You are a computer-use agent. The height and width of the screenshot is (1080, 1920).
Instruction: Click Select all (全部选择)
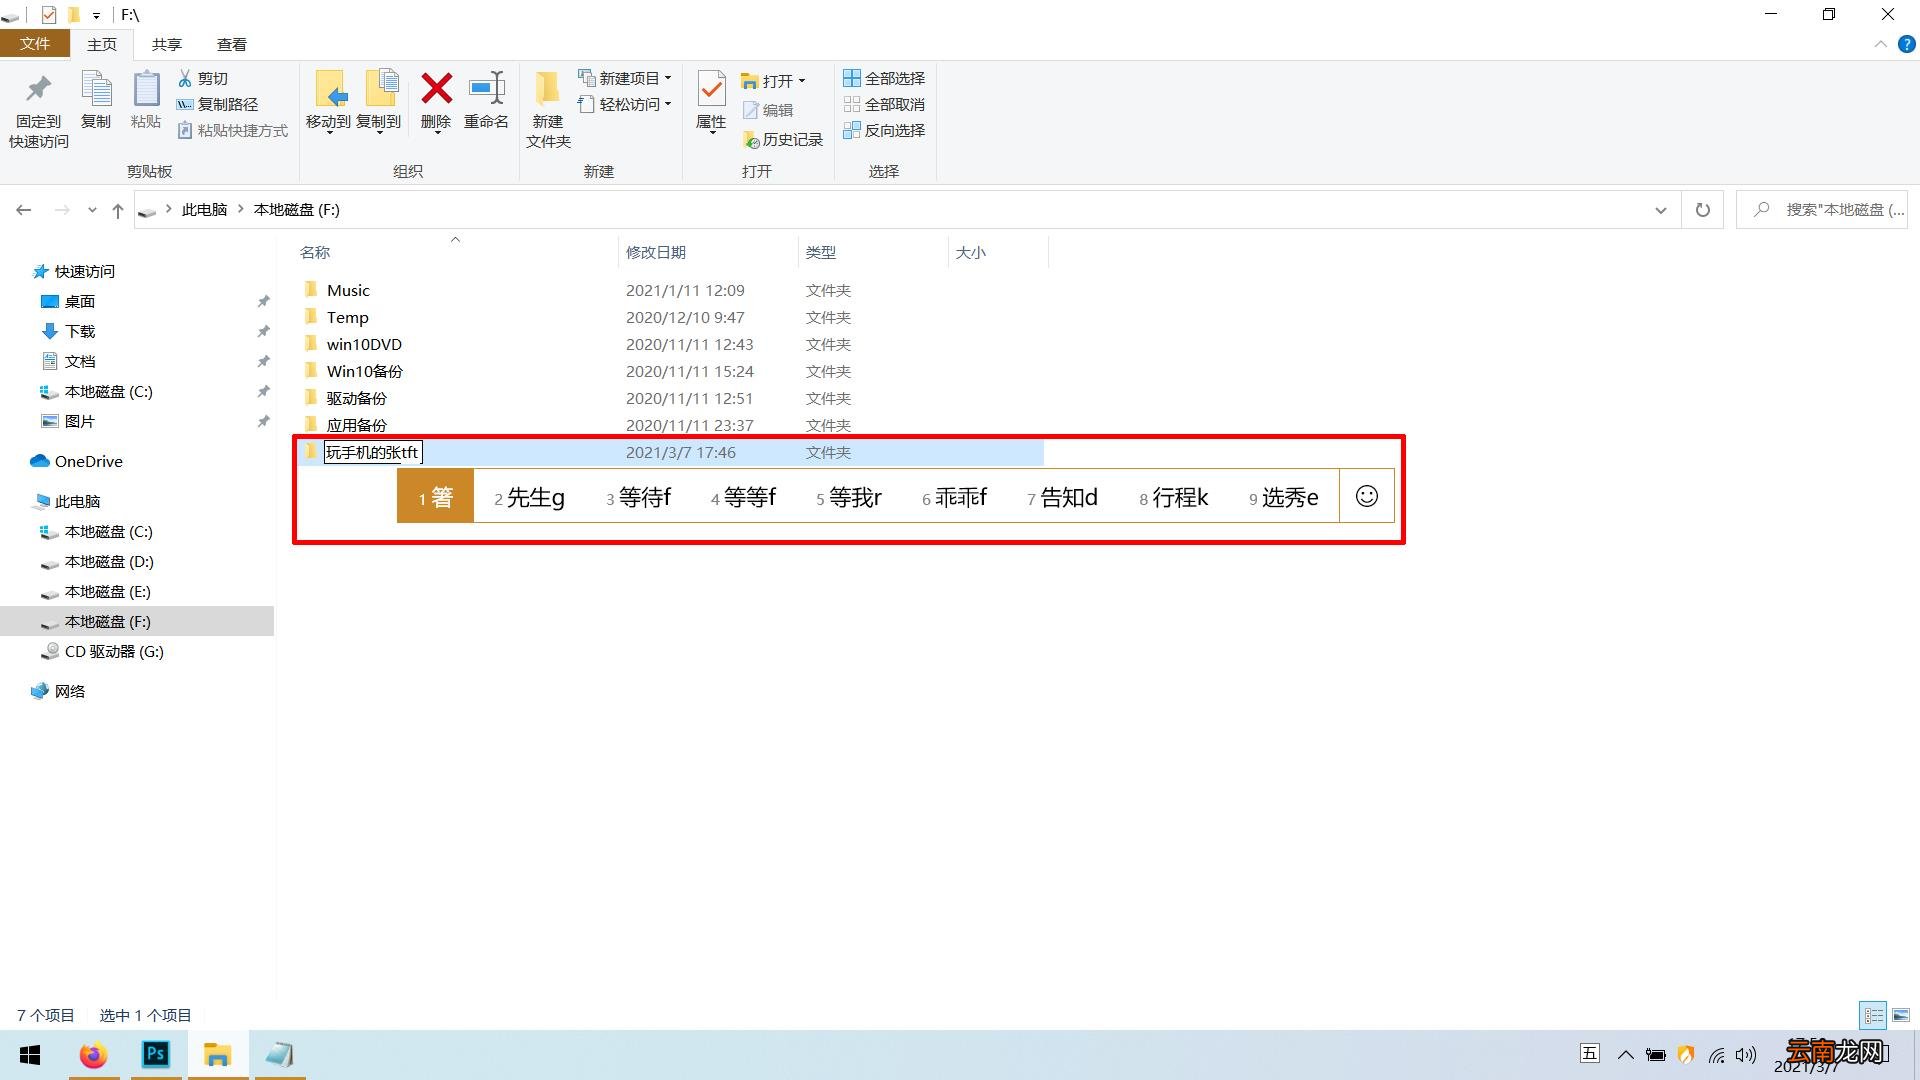pos(884,78)
